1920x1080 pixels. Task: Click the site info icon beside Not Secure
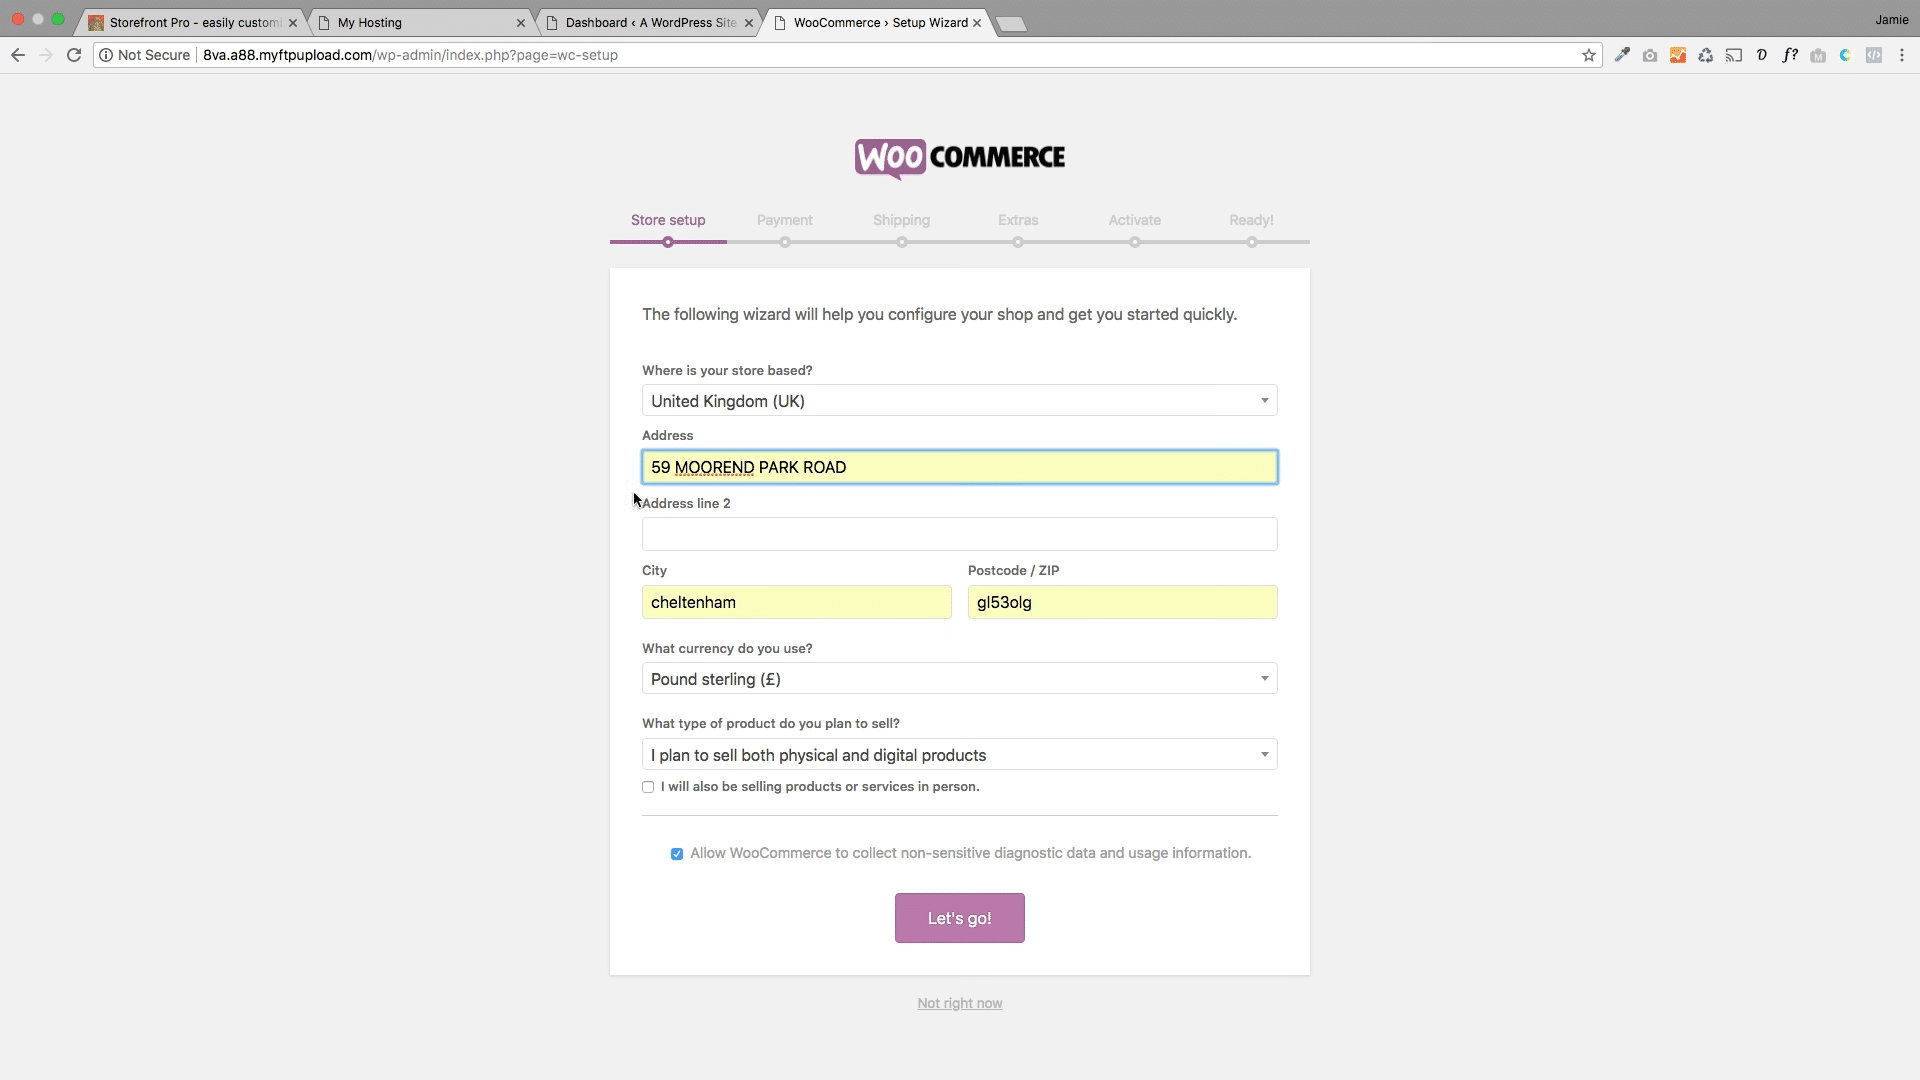[x=106, y=55]
